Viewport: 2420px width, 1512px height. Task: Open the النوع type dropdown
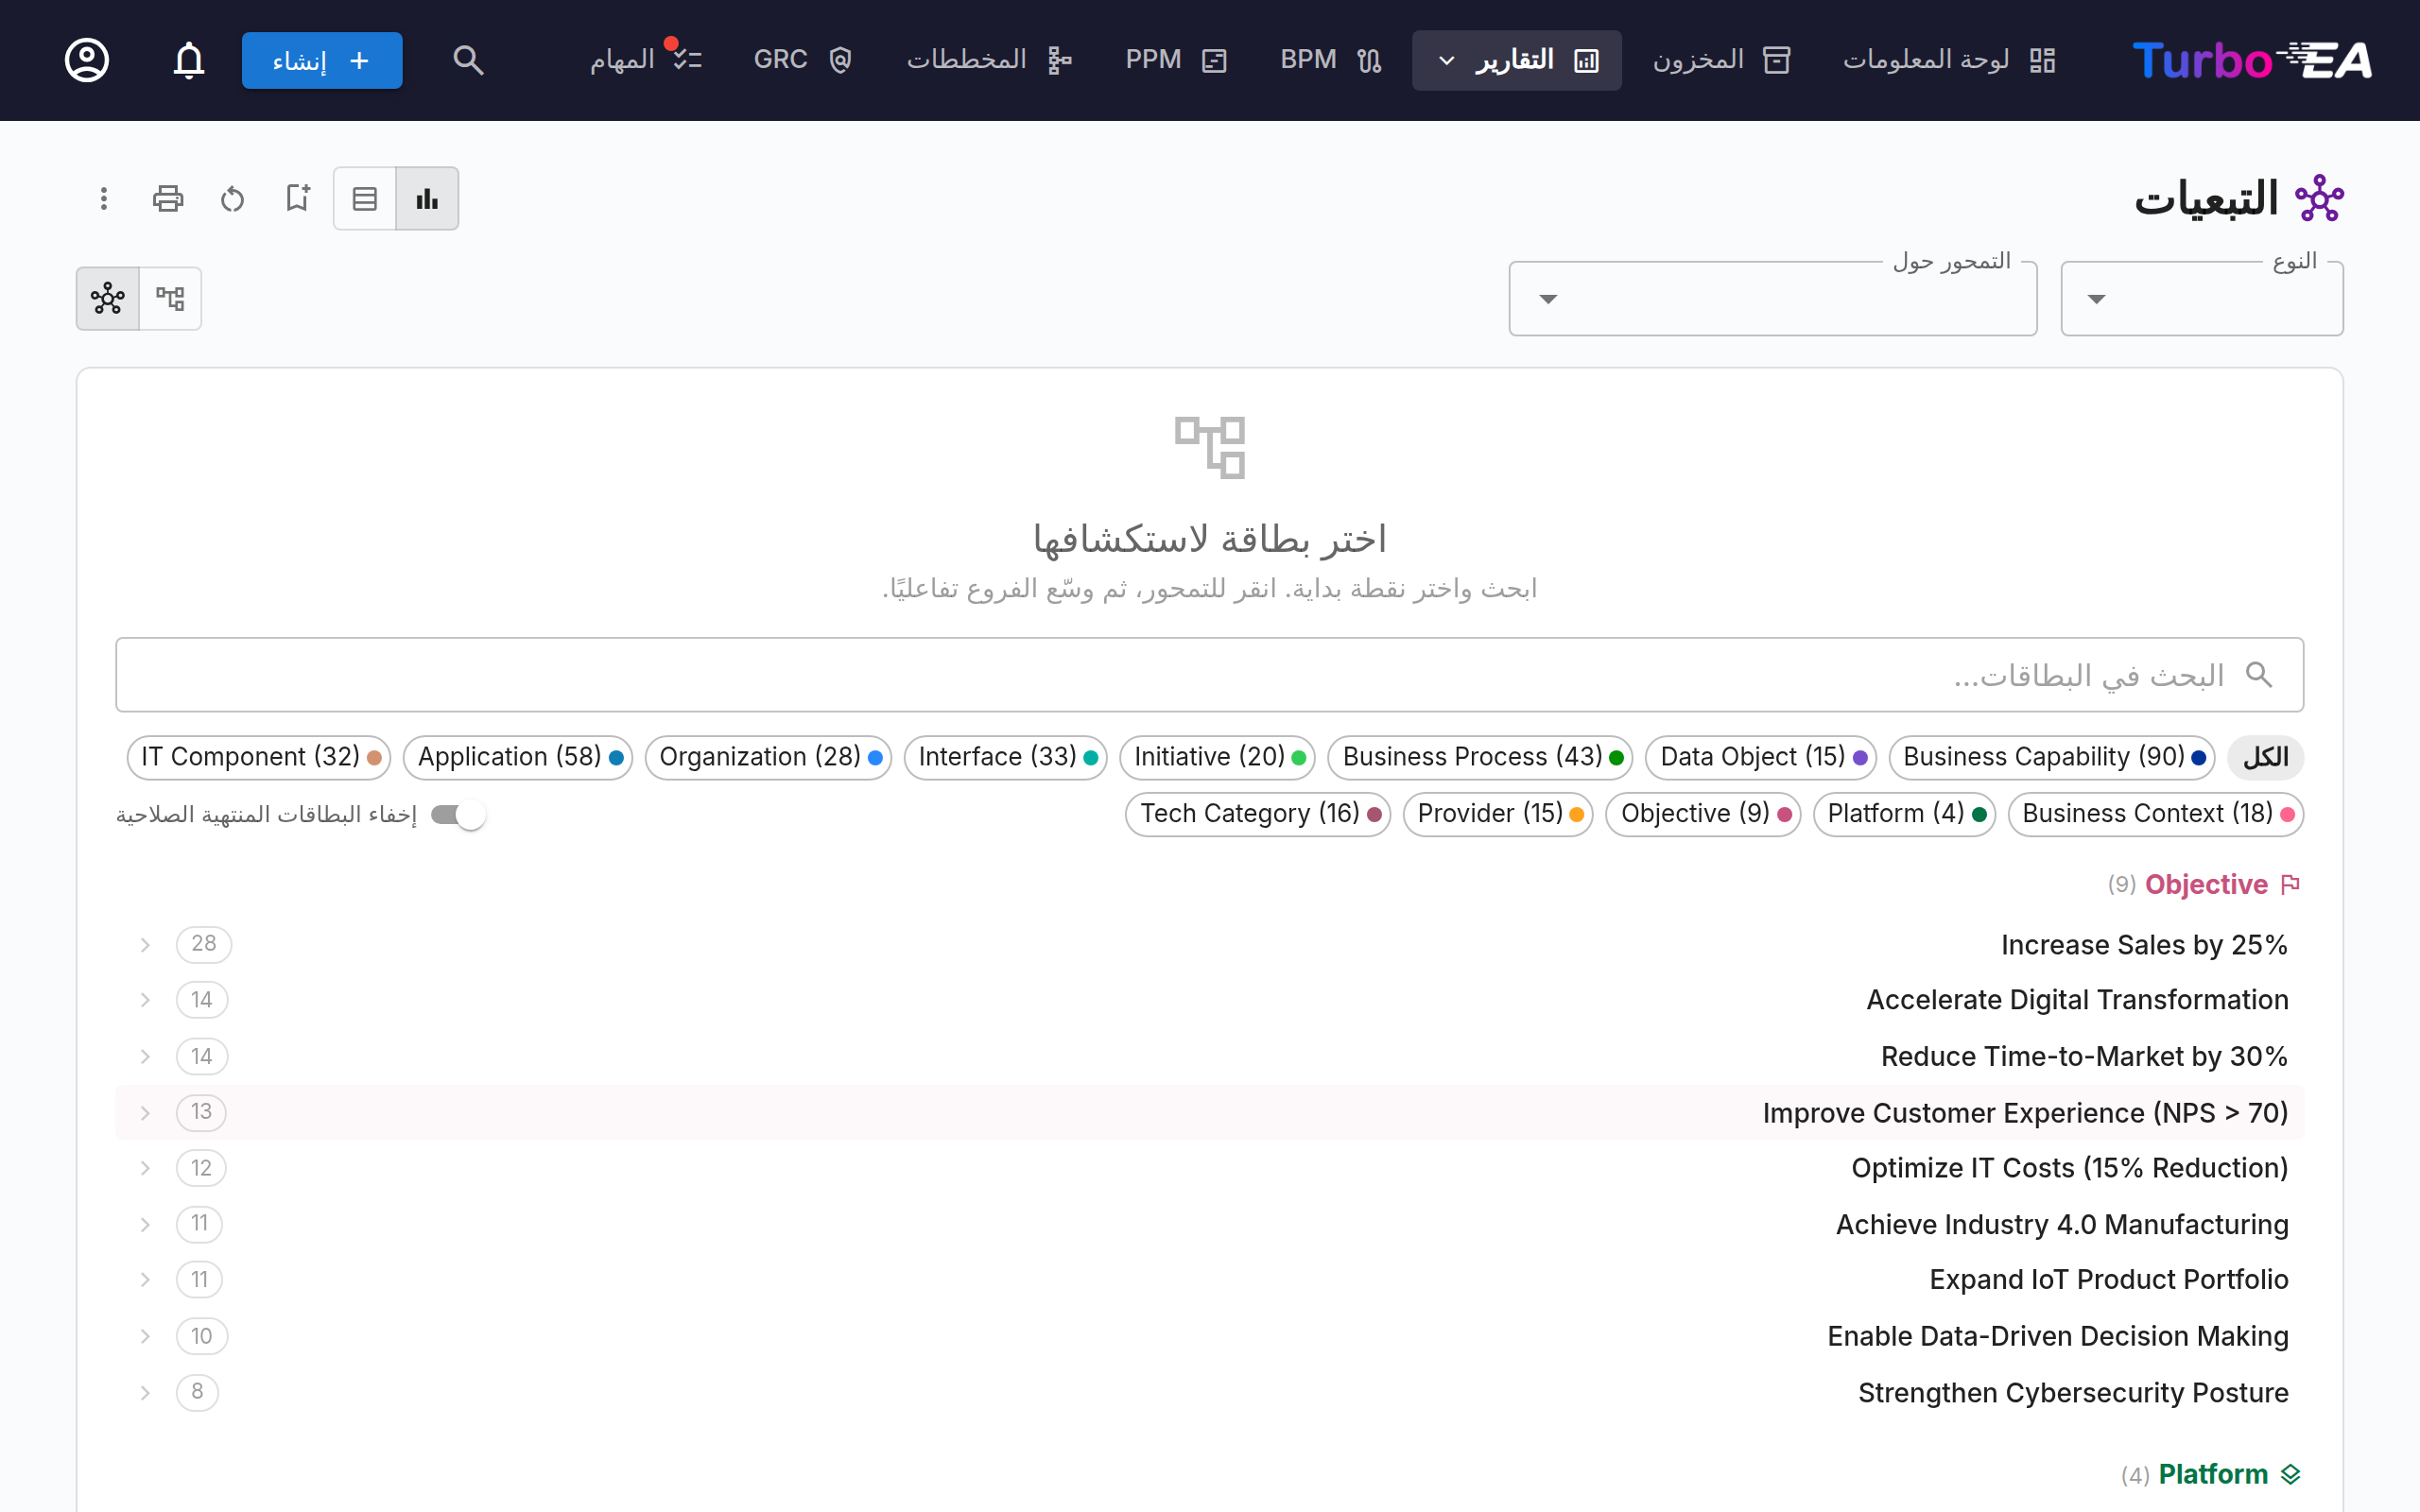pos(2202,299)
